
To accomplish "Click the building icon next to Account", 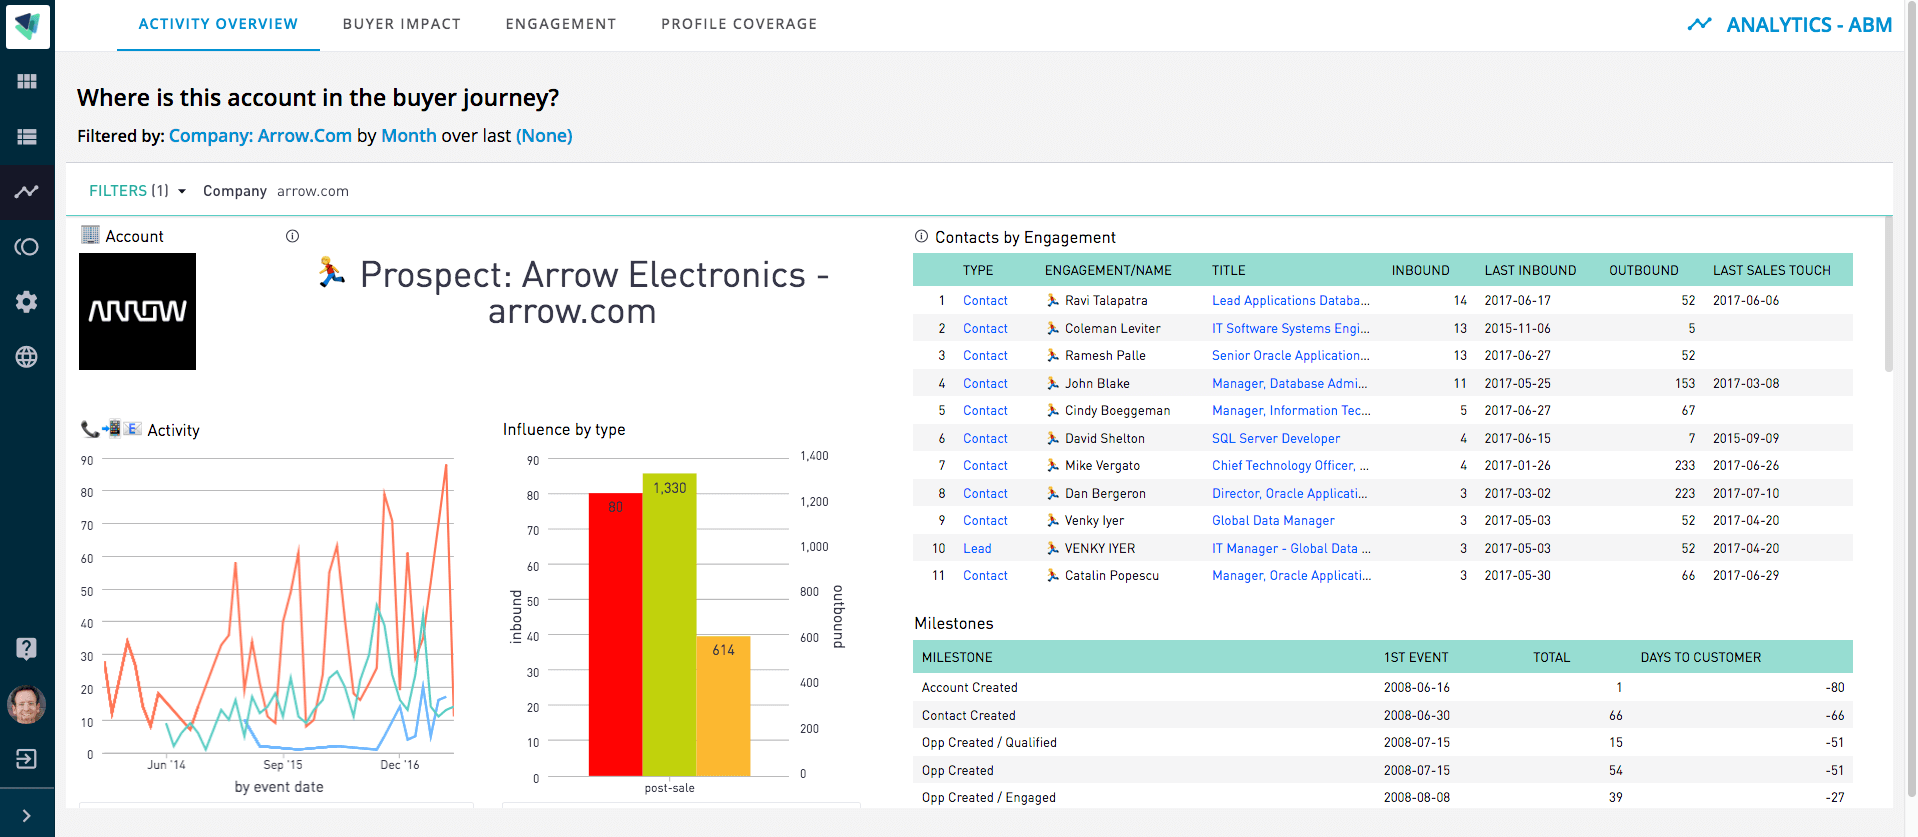I will click(x=90, y=235).
